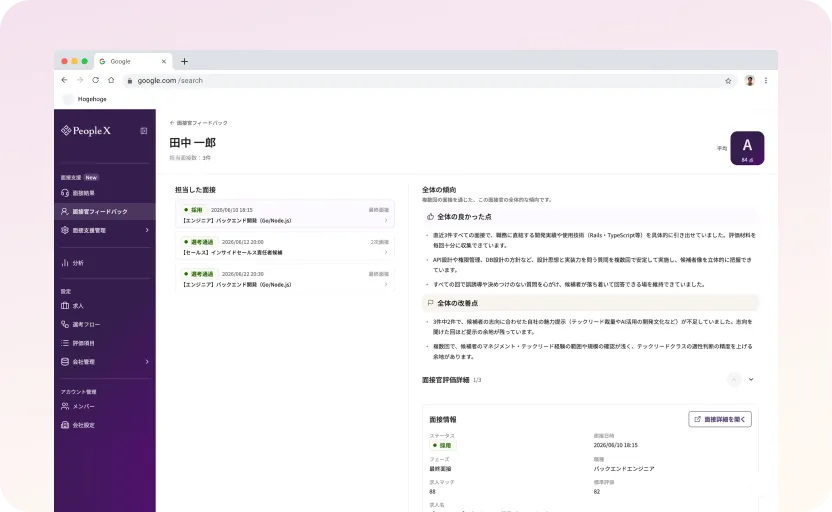Viewport: 832px width, 512px height.
Task: Expand 面接支援管理 submenu chevron
Action: 147,230
